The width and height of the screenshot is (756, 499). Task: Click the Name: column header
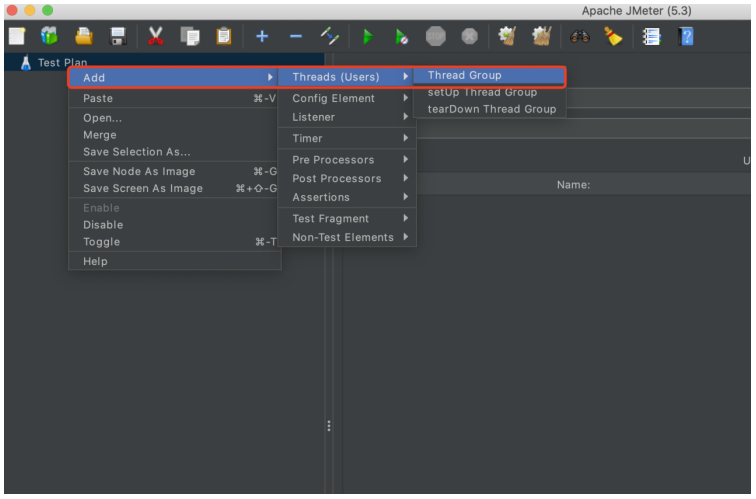[x=573, y=185]
